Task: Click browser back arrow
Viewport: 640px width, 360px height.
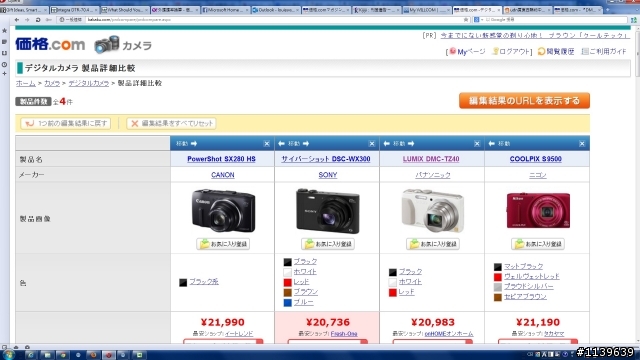Action: 17,20
